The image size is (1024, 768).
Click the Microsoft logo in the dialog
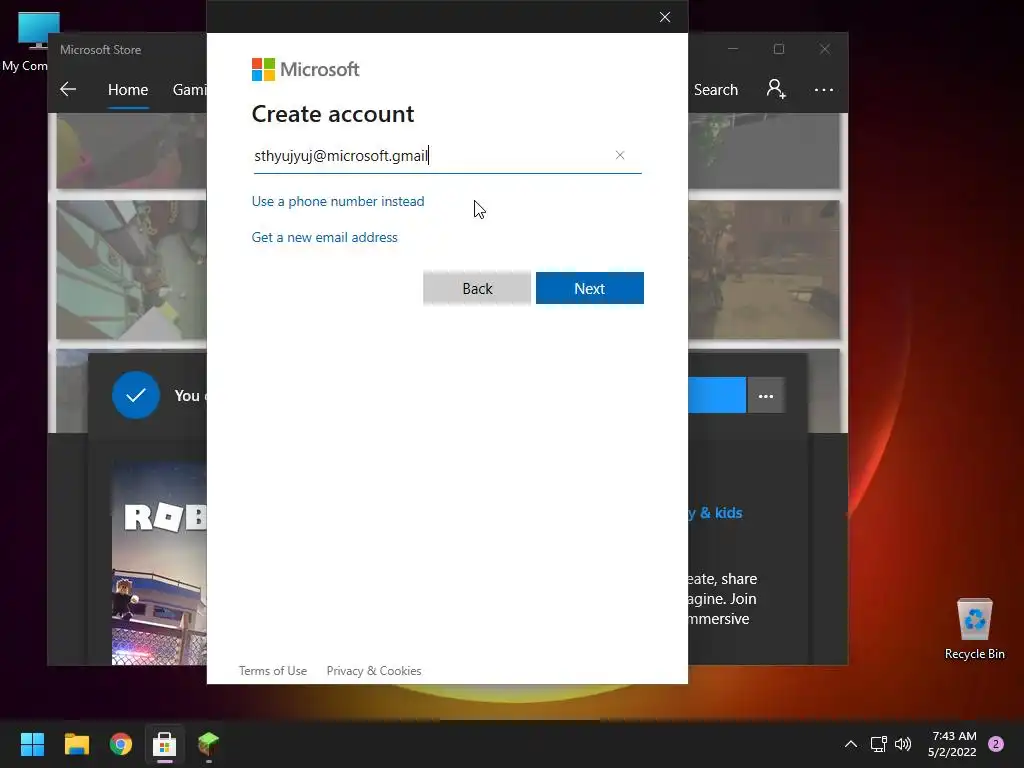pyautogui.click(x=305, y=69)
